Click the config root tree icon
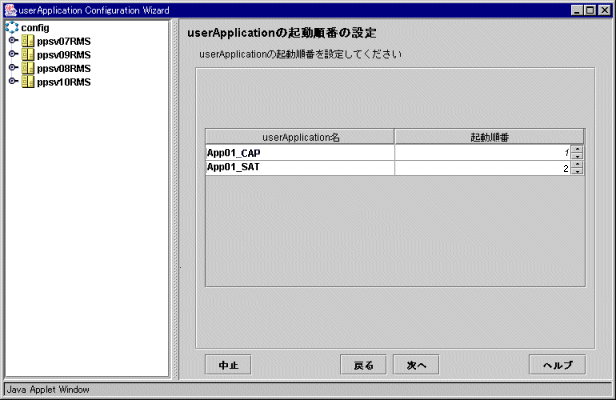The height and width of the screenshot is (400, 616). pos(12,28)
